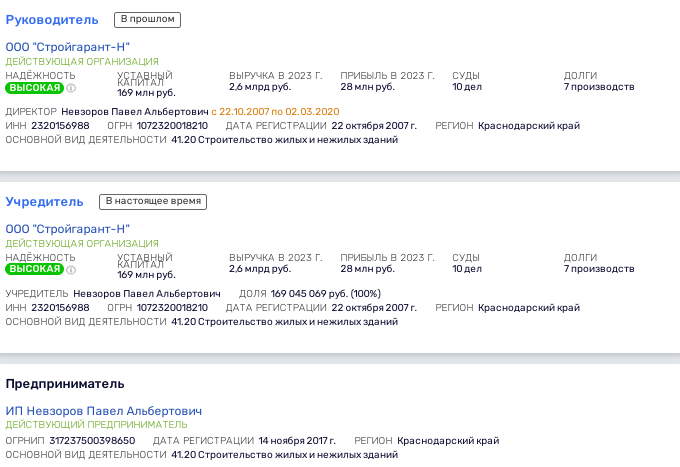680x467 pixels.
Task: Click charter capital '169 млн руб.' in Руководитель card
Action: coord(146,93)
